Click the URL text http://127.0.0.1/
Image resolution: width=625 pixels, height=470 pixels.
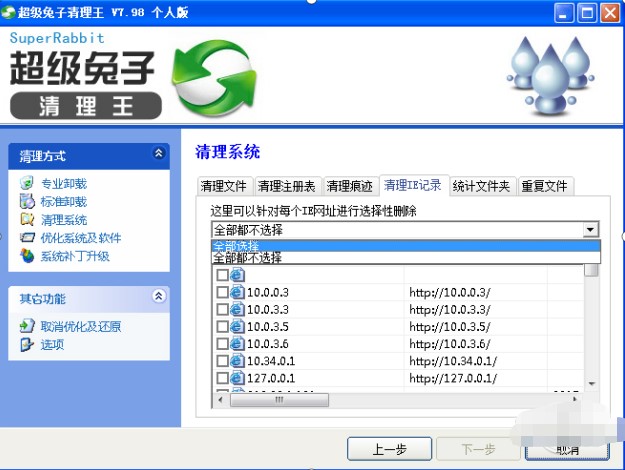(x=453, y=378)
